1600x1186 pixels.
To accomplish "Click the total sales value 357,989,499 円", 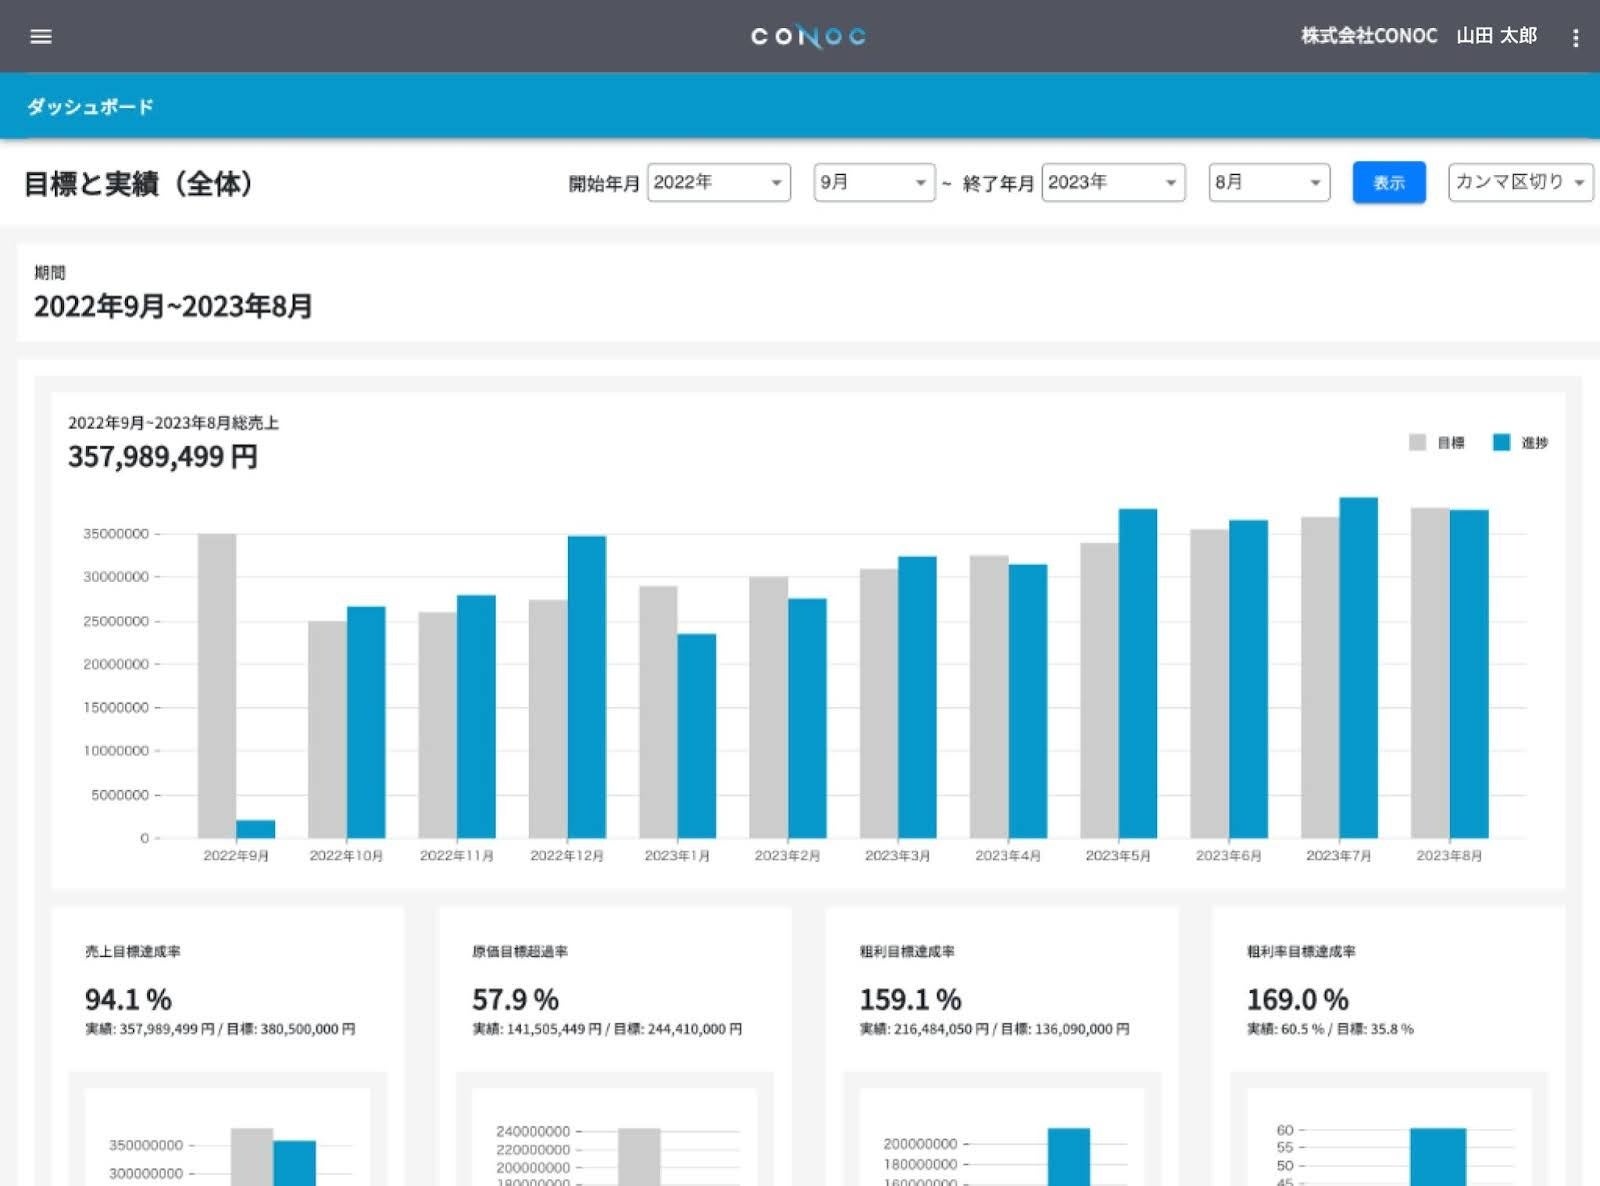I will click(163, 457).
